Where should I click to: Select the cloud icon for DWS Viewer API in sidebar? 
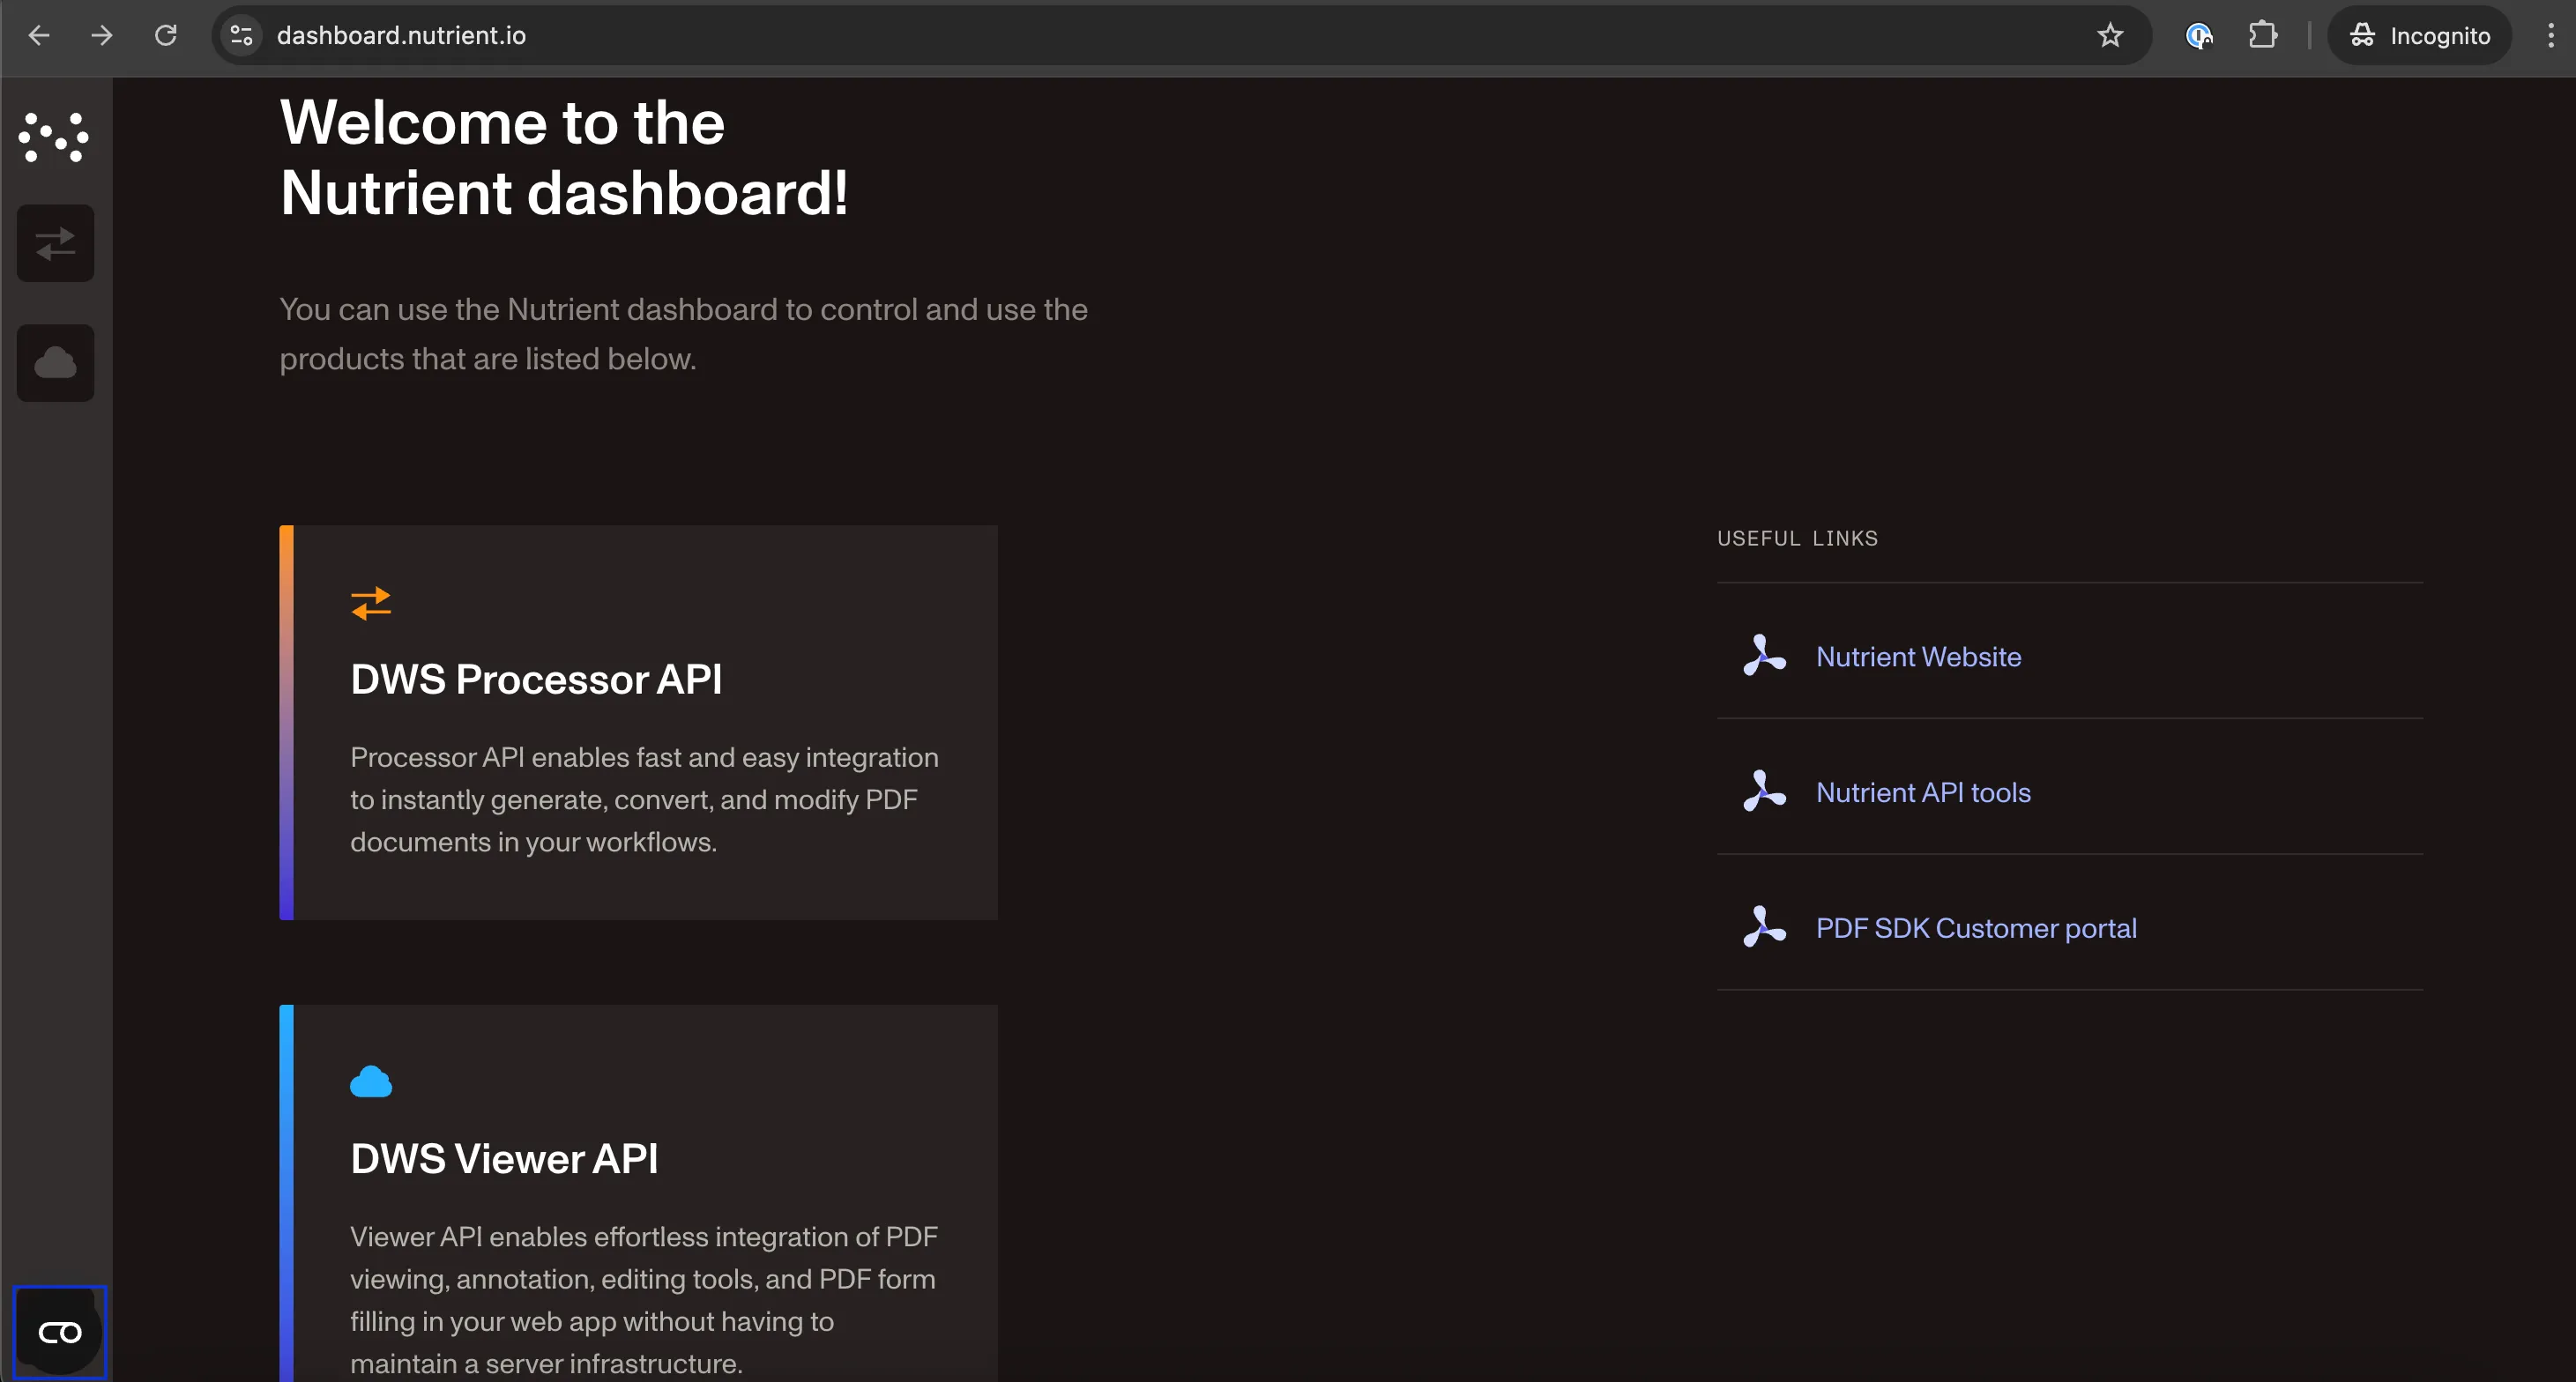(55, 362)
